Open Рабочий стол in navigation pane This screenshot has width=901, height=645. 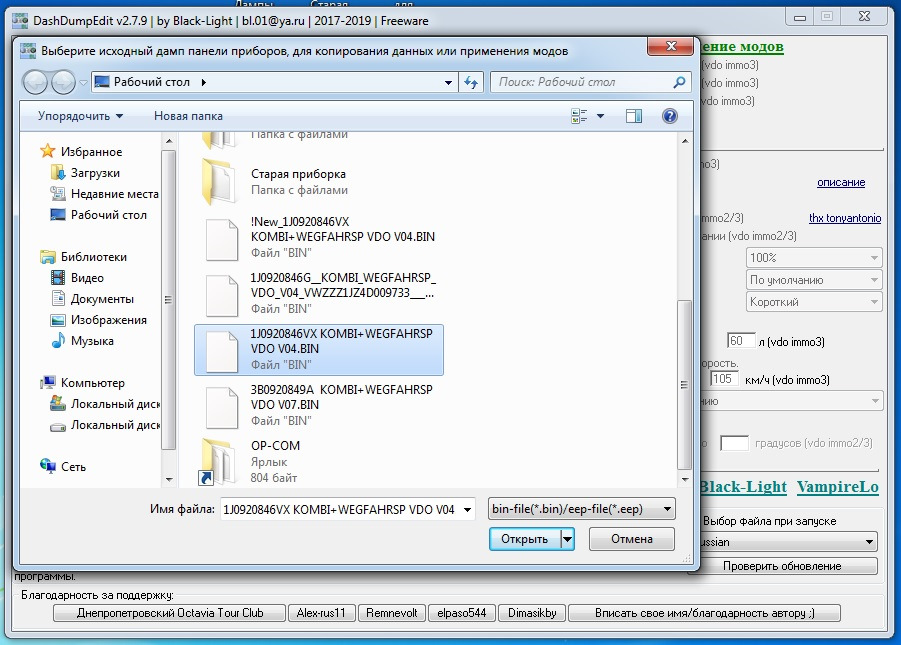[x=109, y=214]
